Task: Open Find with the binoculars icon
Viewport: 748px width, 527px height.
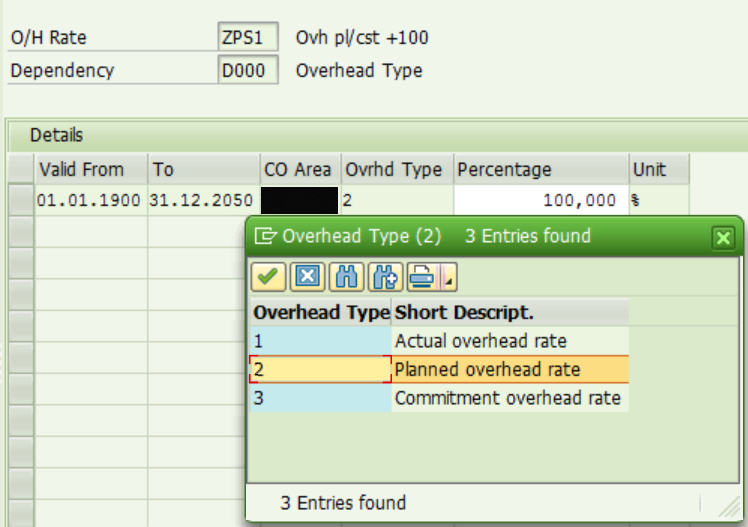Action: pos(346,277)
